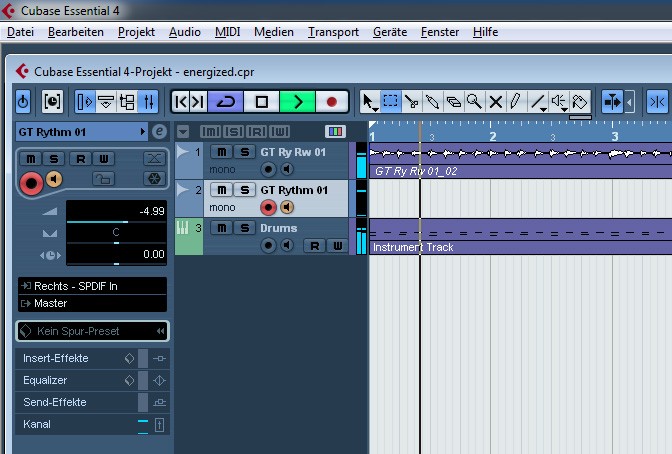This screenshot has width=672, height=454.
Task: Select the Draw pencil tool
Action: coord(516,102)
